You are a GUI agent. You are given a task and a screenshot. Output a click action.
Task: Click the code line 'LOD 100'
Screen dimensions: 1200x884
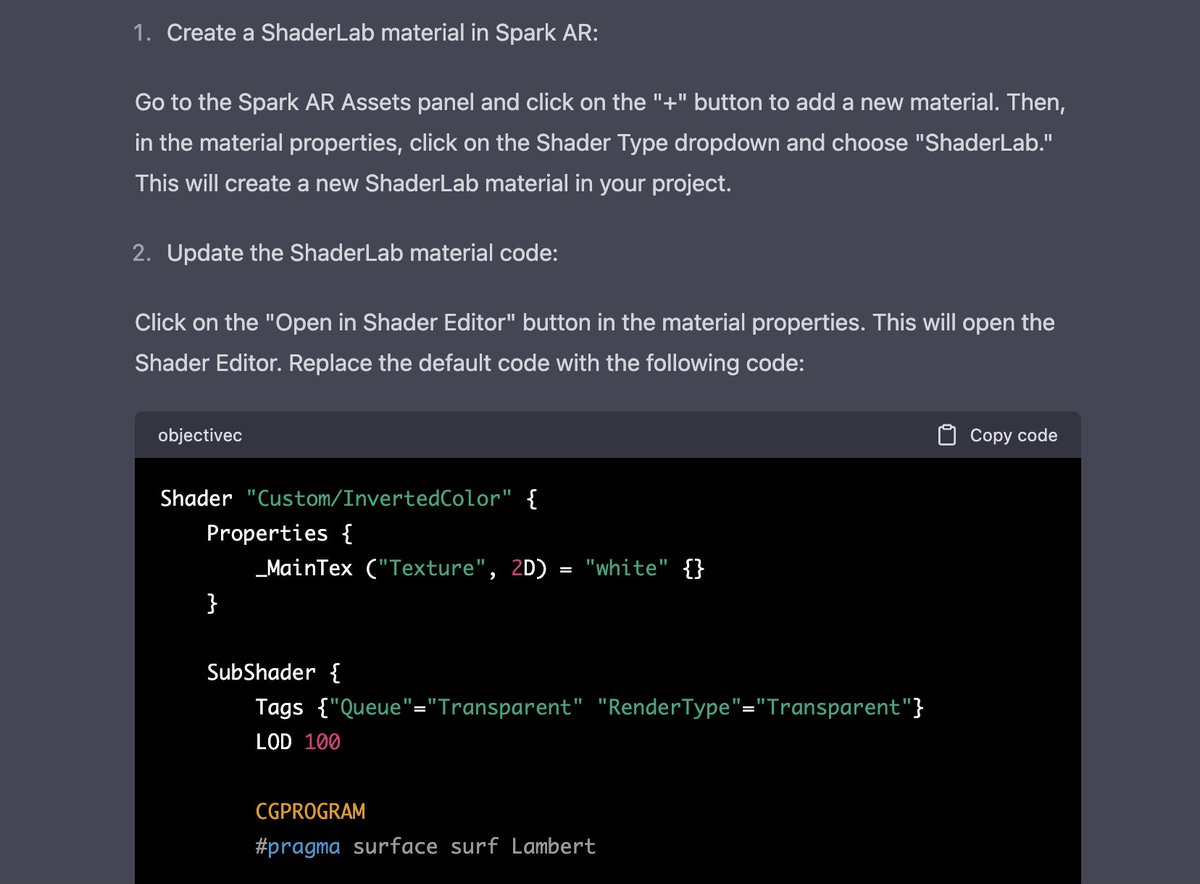(x=297, y=742)
